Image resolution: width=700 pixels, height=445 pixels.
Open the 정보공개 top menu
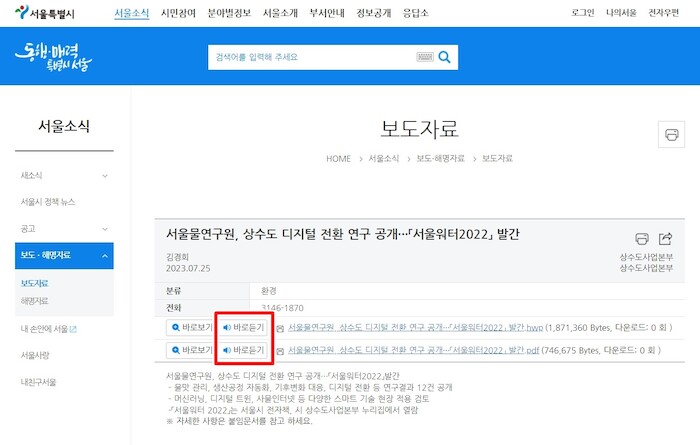[370, 13]
